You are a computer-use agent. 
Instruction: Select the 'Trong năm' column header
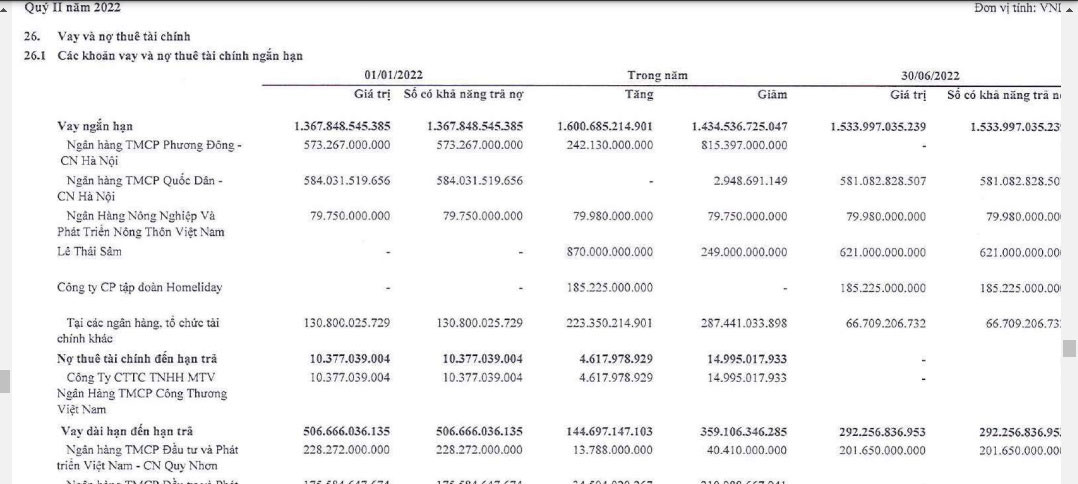657,76
